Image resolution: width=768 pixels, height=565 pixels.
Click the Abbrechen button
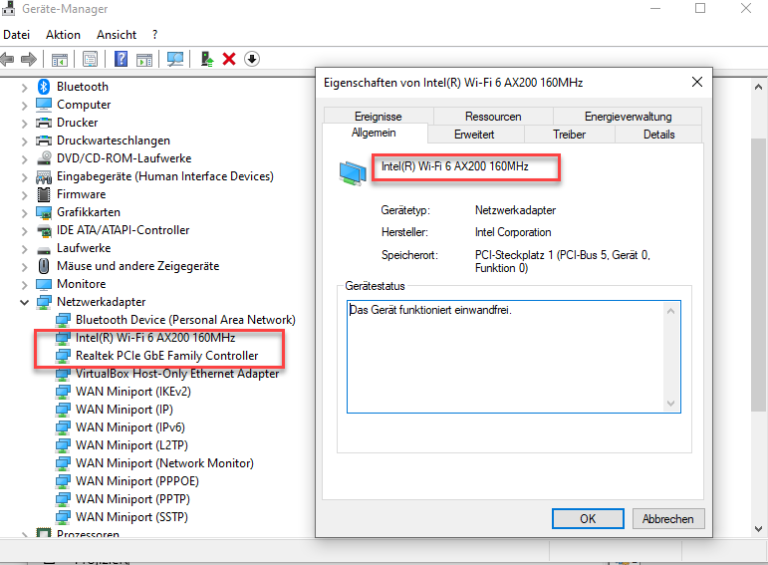668,518
